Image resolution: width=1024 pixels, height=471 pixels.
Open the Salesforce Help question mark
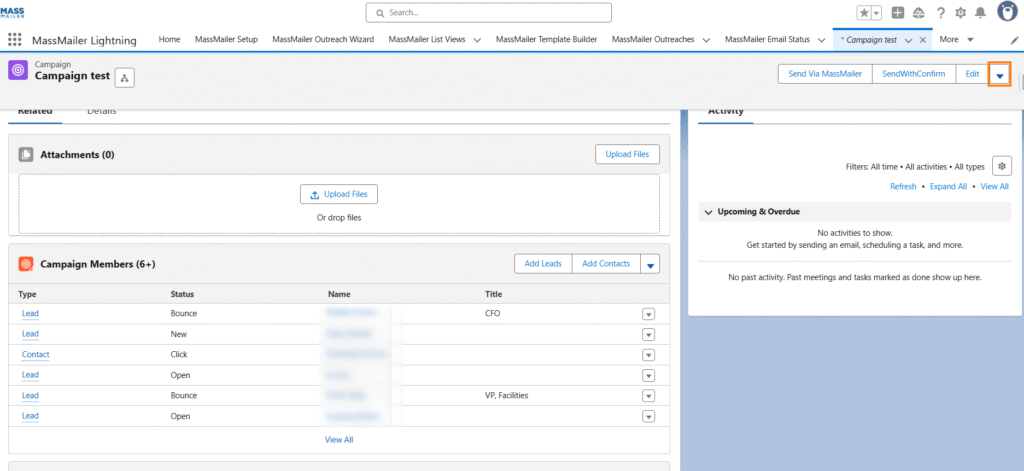(x=941, y=13)
